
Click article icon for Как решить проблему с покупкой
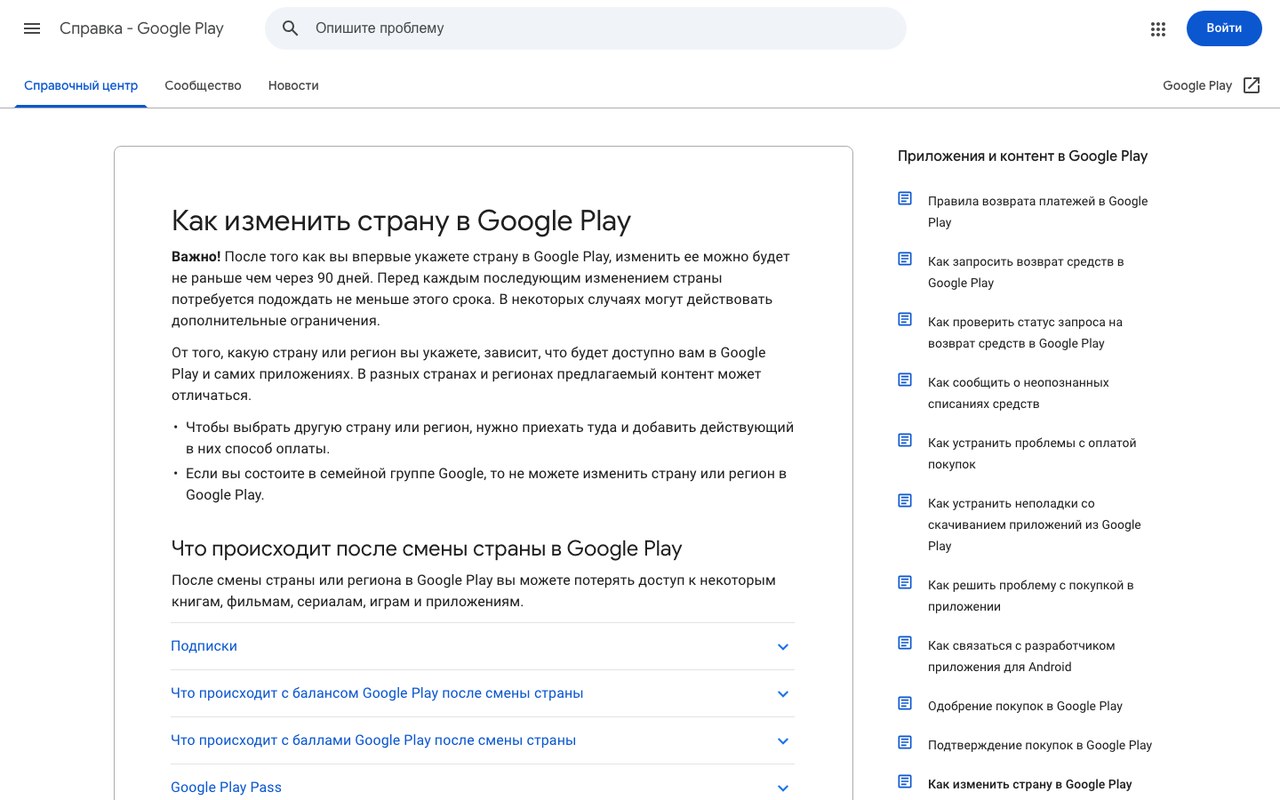pyautogui.click(x=905, y=583)
